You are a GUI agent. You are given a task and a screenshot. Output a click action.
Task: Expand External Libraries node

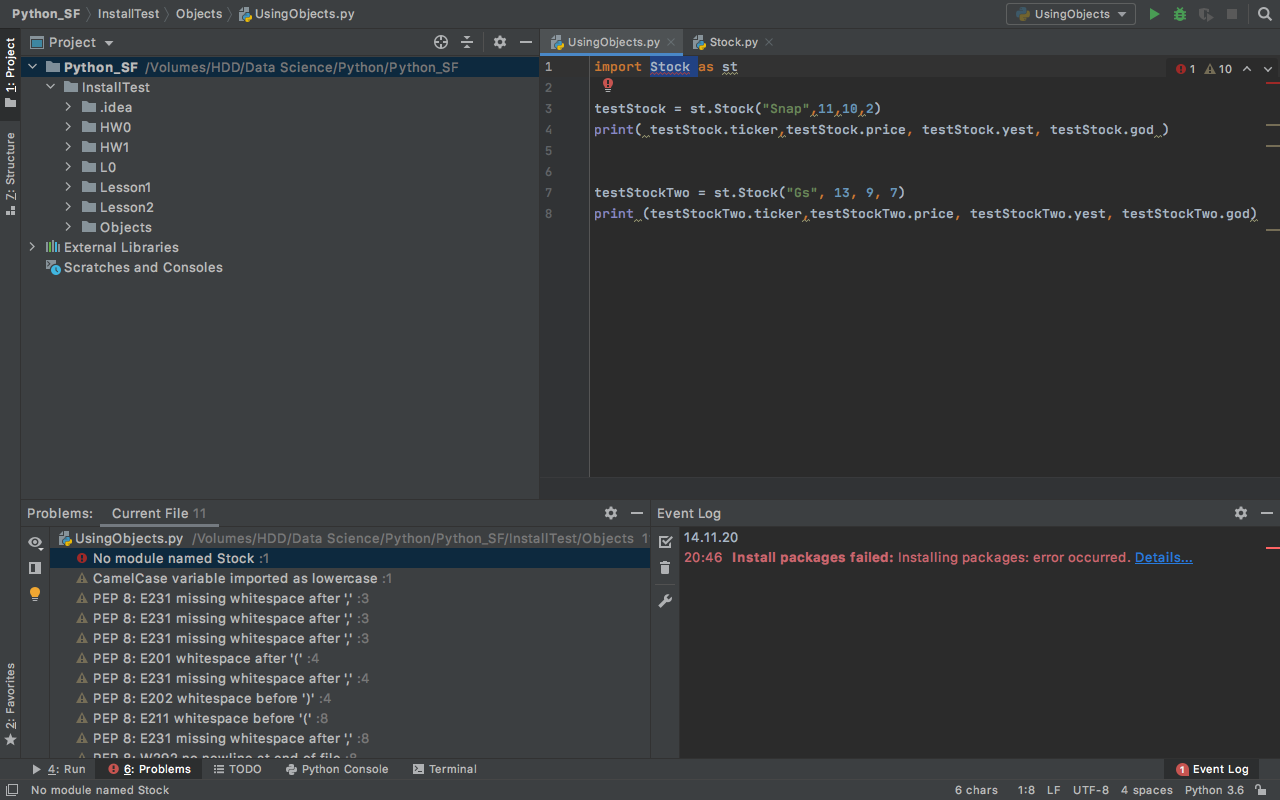(x=33, y=247)
